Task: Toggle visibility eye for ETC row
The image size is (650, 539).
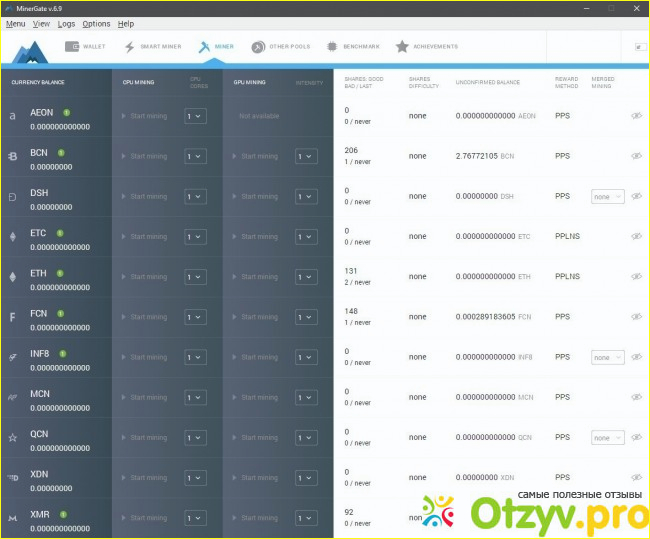Action: (x=636, y=236)
